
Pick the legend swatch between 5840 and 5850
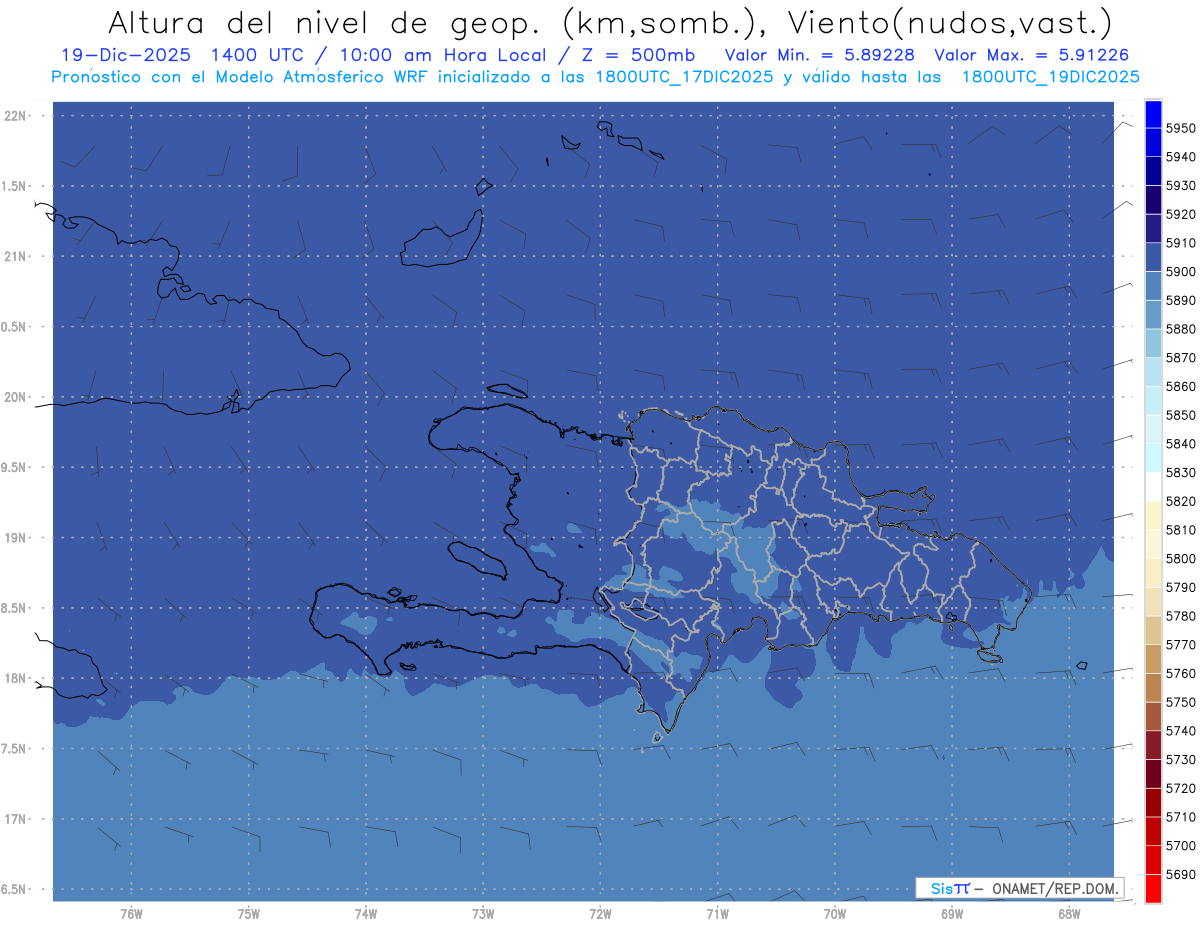[1153, 429]
